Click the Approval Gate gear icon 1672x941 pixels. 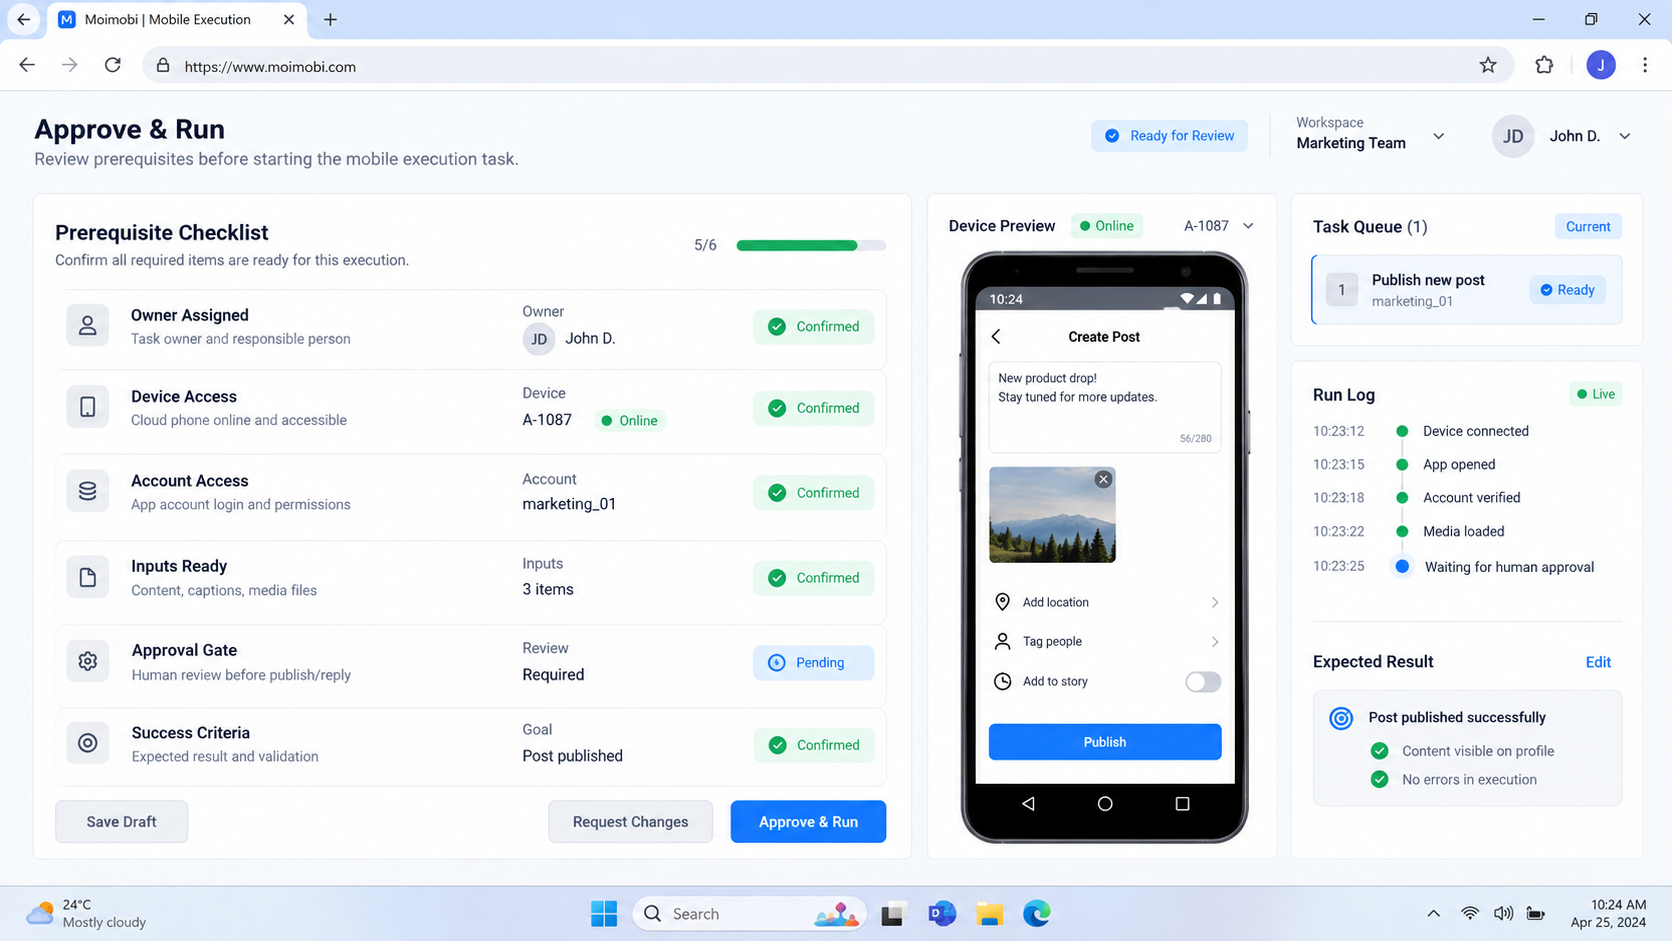point(88,661)
